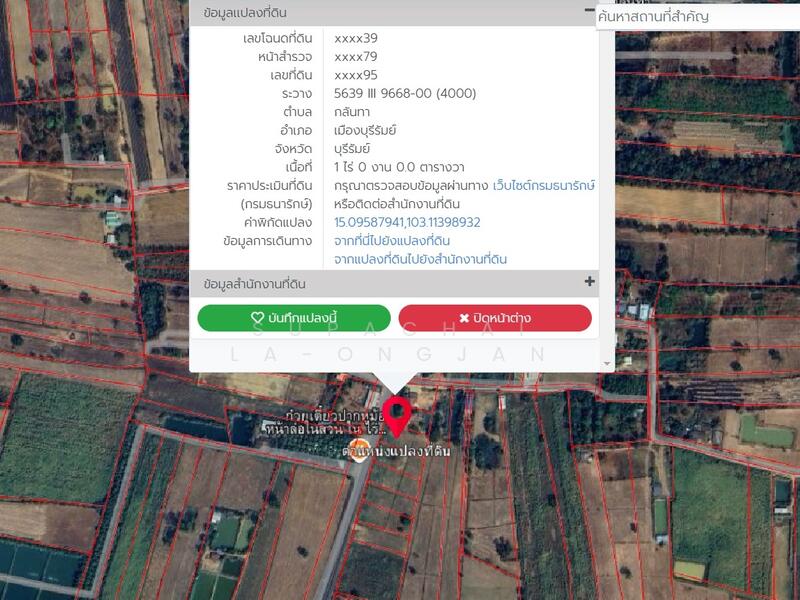This screenshot has height=600, width=800.
Task: Click the ข้อมูลแปลงที่ดิน header title
Action: coord(245,13)
